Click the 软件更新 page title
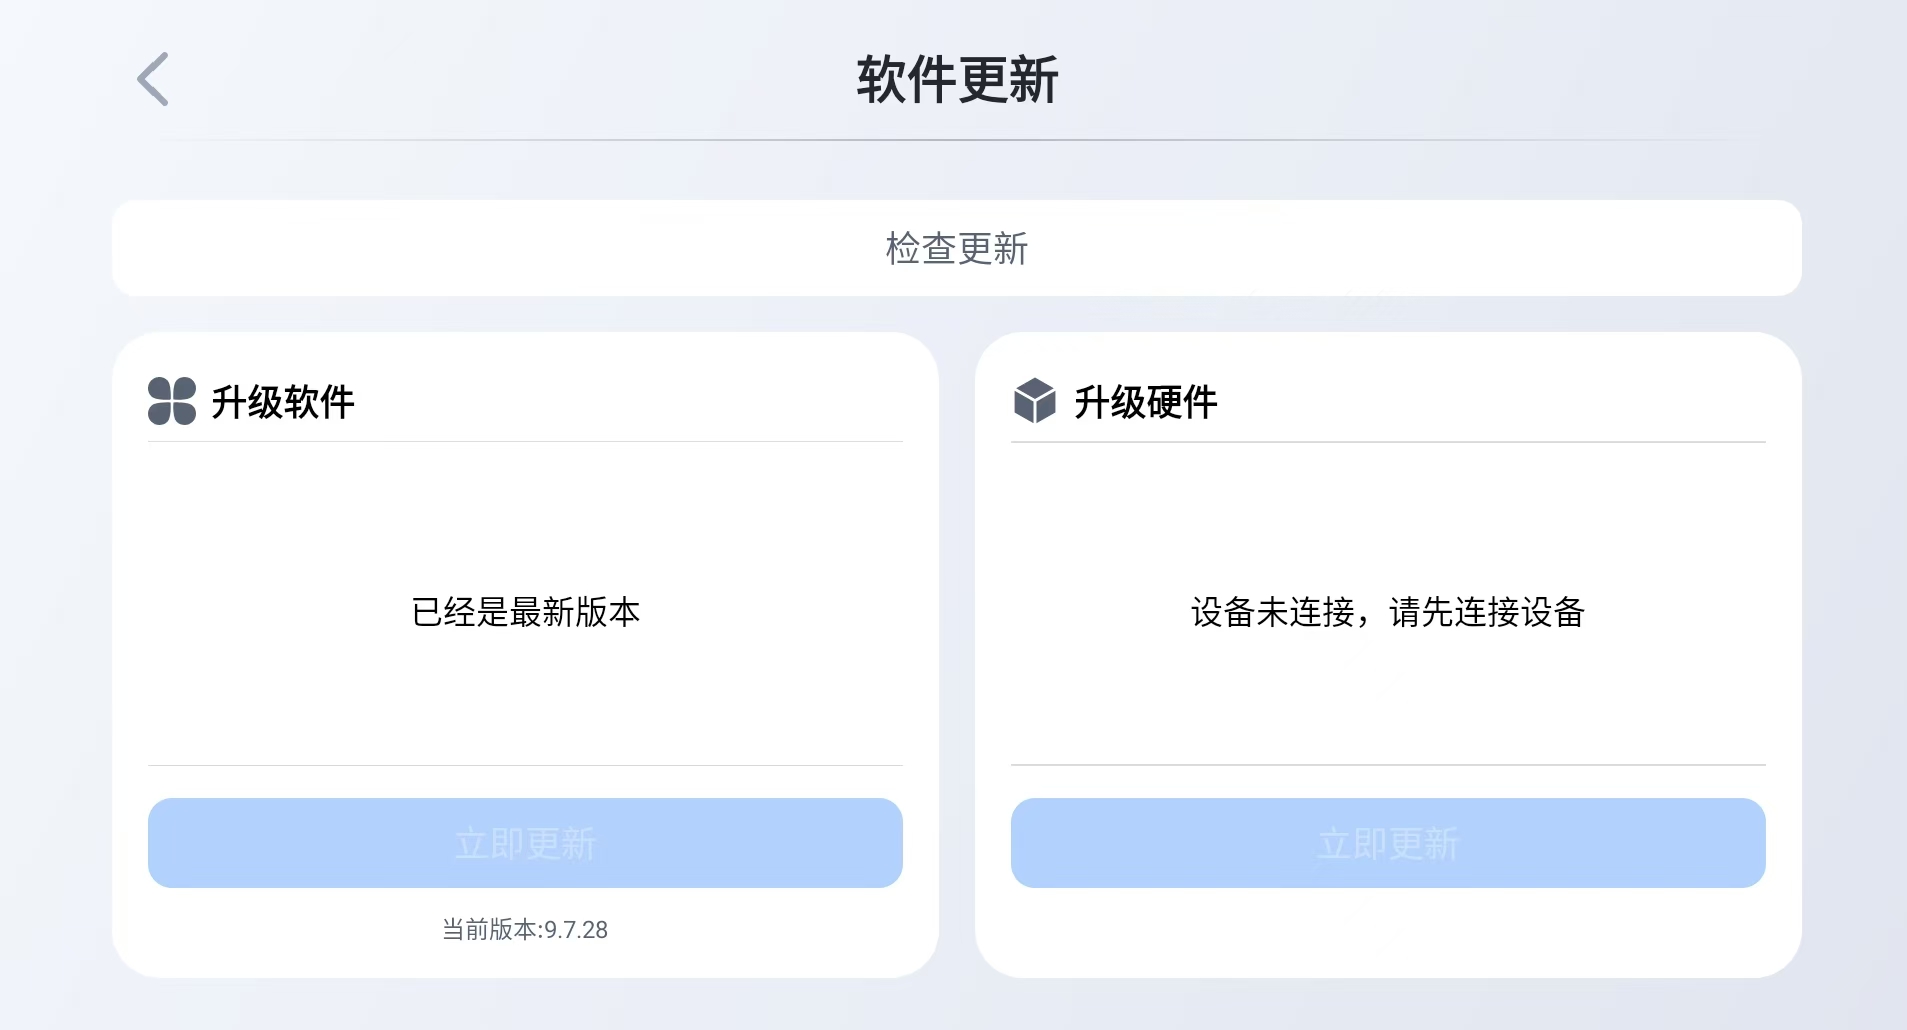Screen dimensions: 1907x1030 pyautogui.click(x=957, y=80)
